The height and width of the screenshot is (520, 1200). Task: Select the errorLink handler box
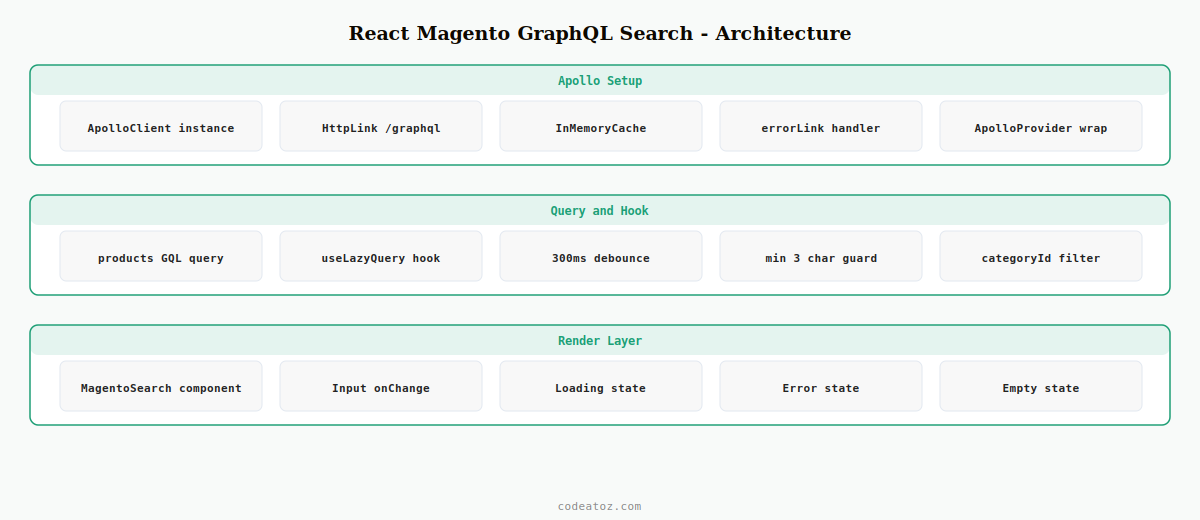(821, 126)
